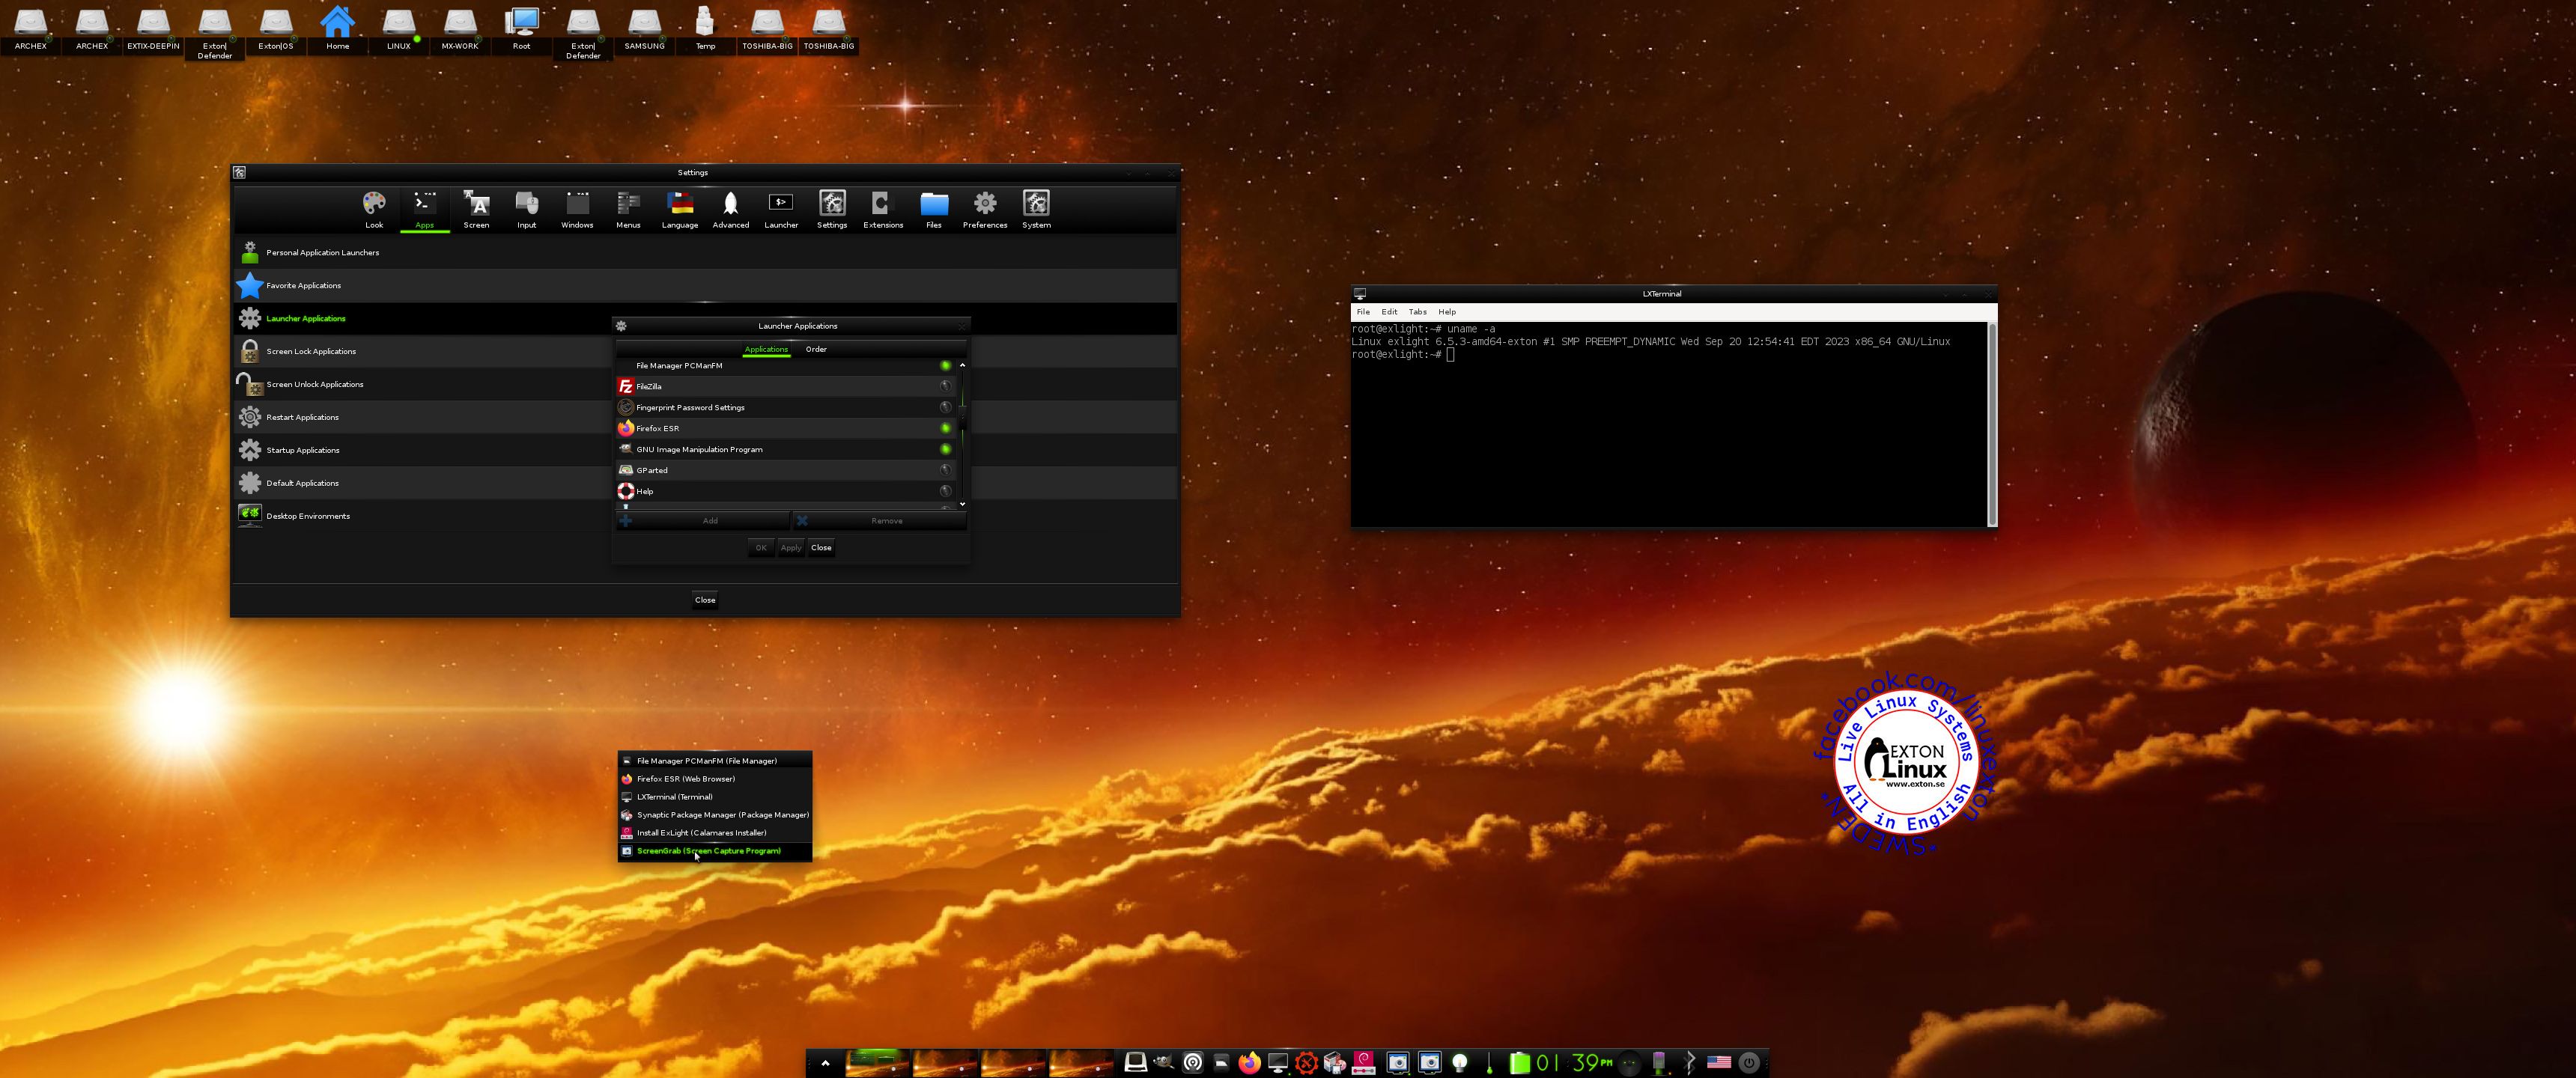Disable Firefox ESR launcher toggle
The width and height of the screenshot is (2576, 1078).
945,428
